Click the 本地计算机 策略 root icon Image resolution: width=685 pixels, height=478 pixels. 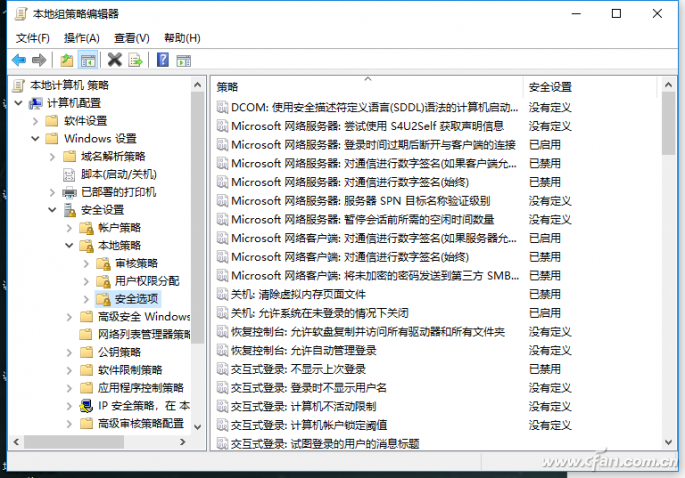click(18, 85)
